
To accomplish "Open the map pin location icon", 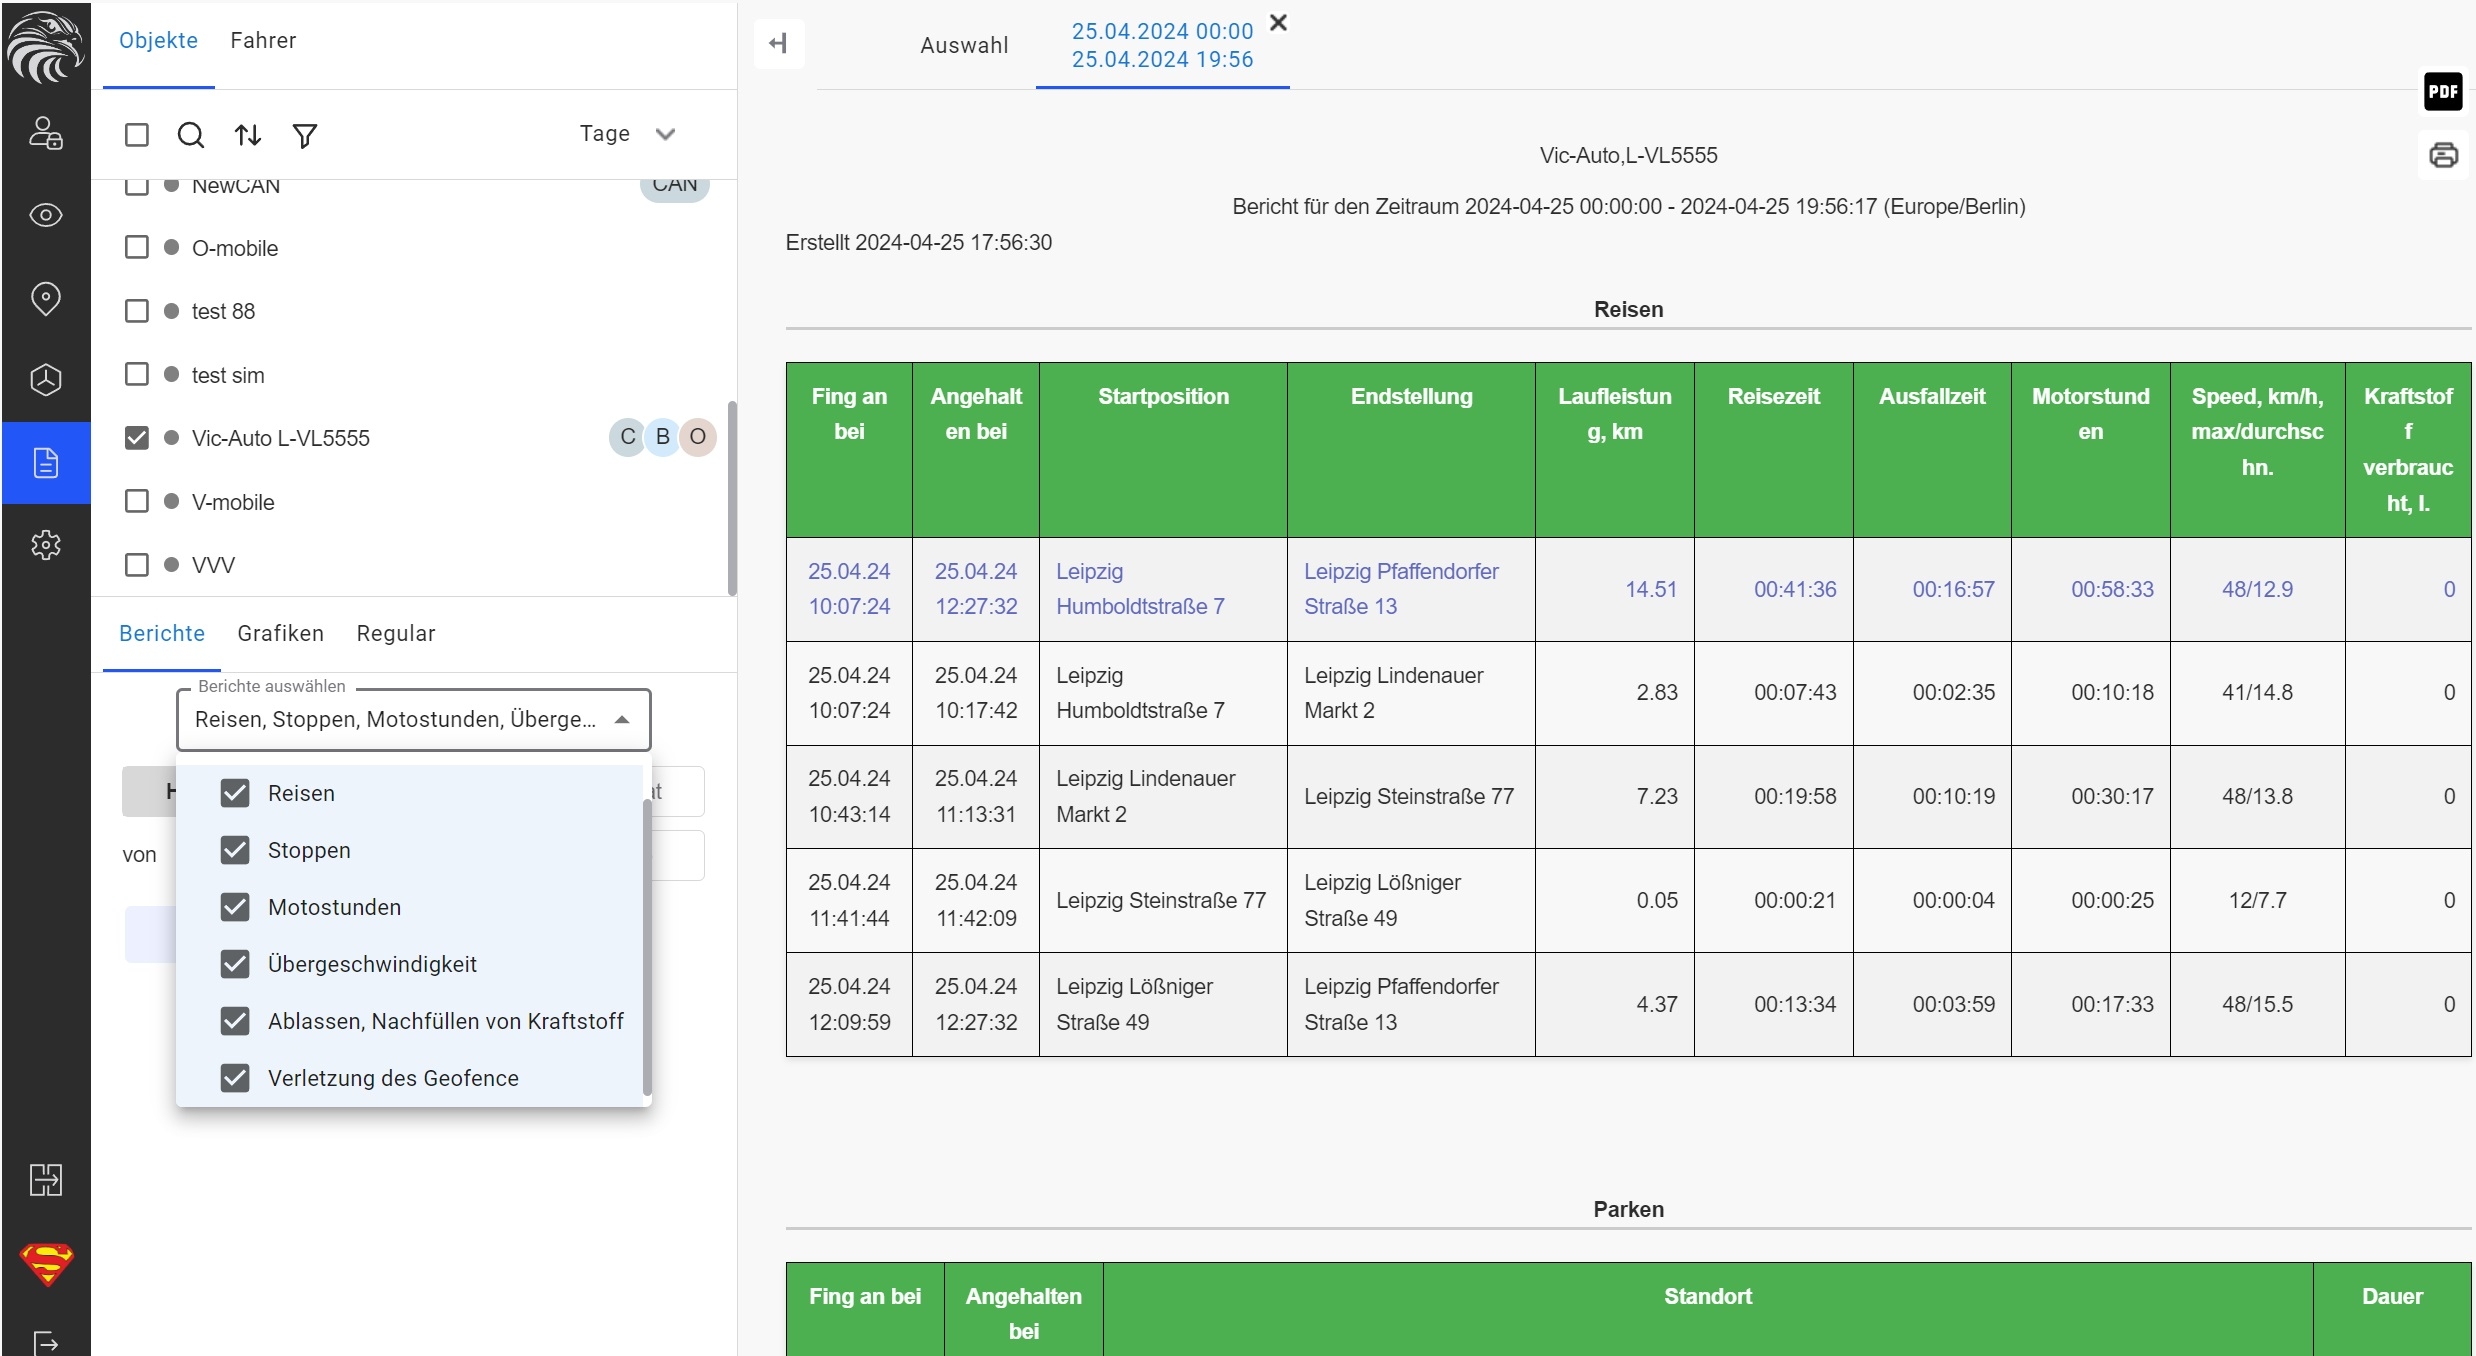I will click(46, 298).
